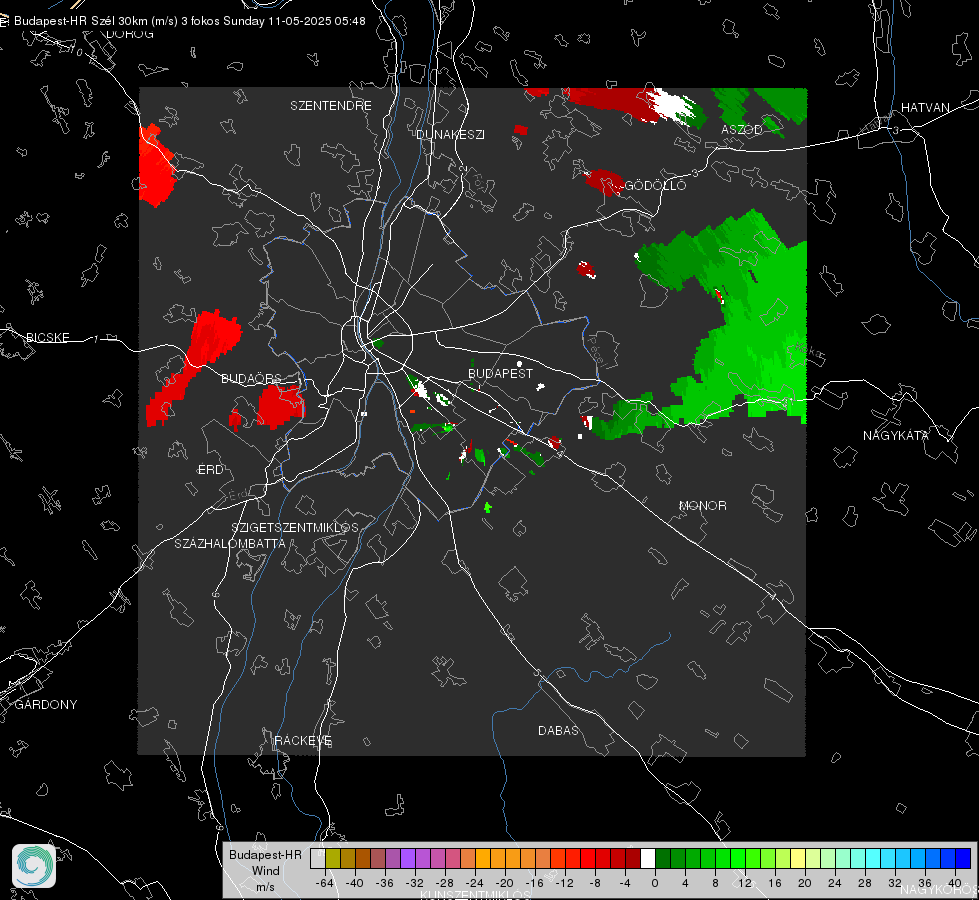Select the m/s unit label in legend
This screenshot has width=979, height=900.
pyautogui.click(x=265, y=887)
